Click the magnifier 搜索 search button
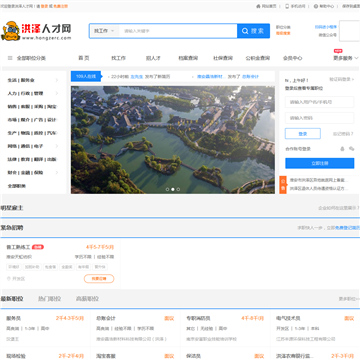The height and width of the screenshot is (360, 360). (253, 31)
